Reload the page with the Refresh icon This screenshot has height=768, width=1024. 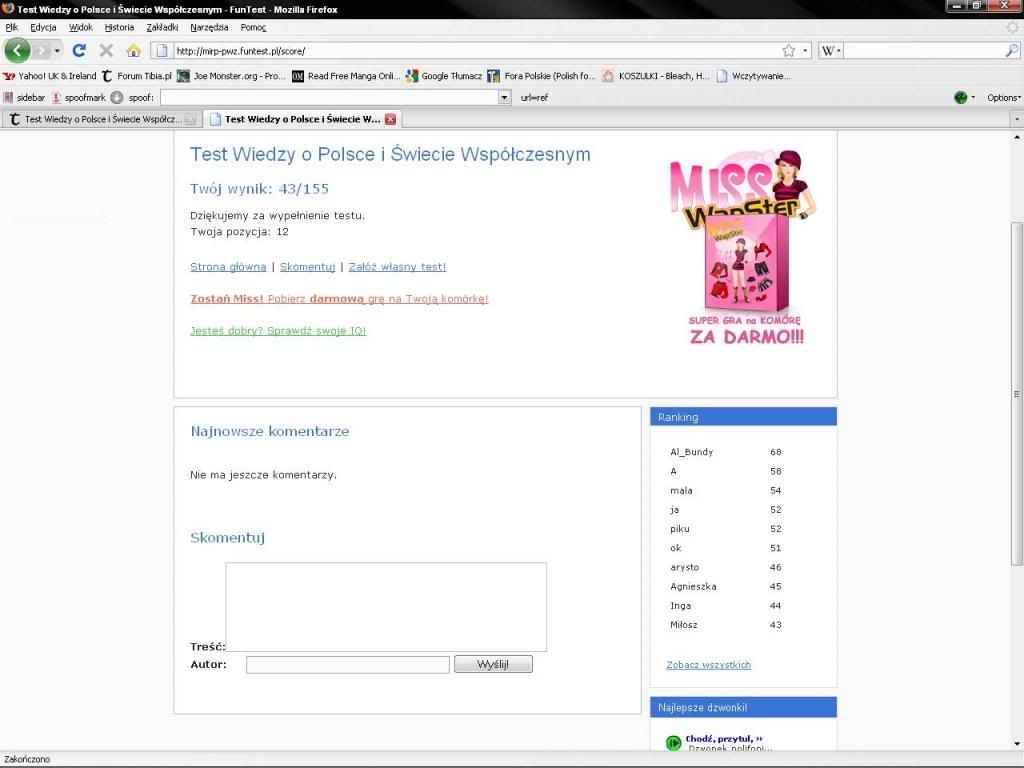[x=79, y=50]
